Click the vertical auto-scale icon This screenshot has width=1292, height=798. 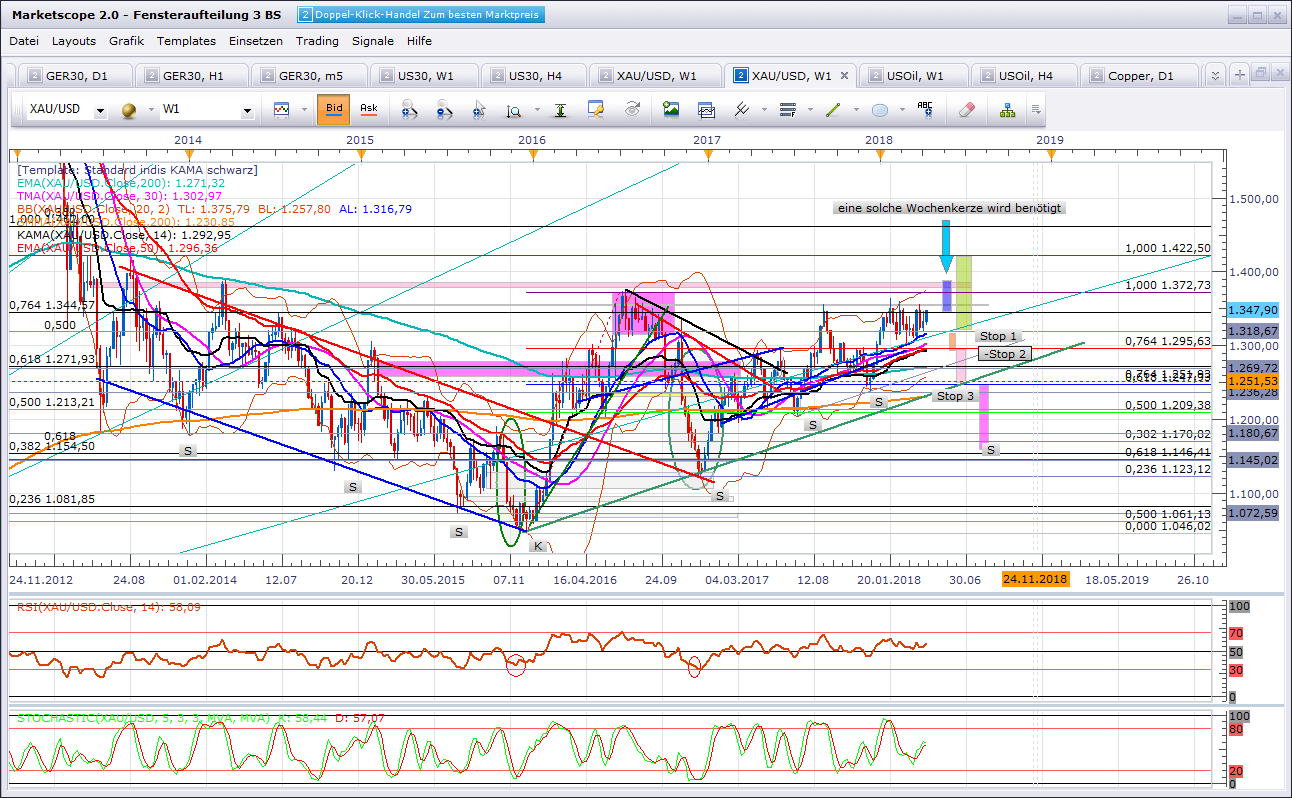point(561,110)
